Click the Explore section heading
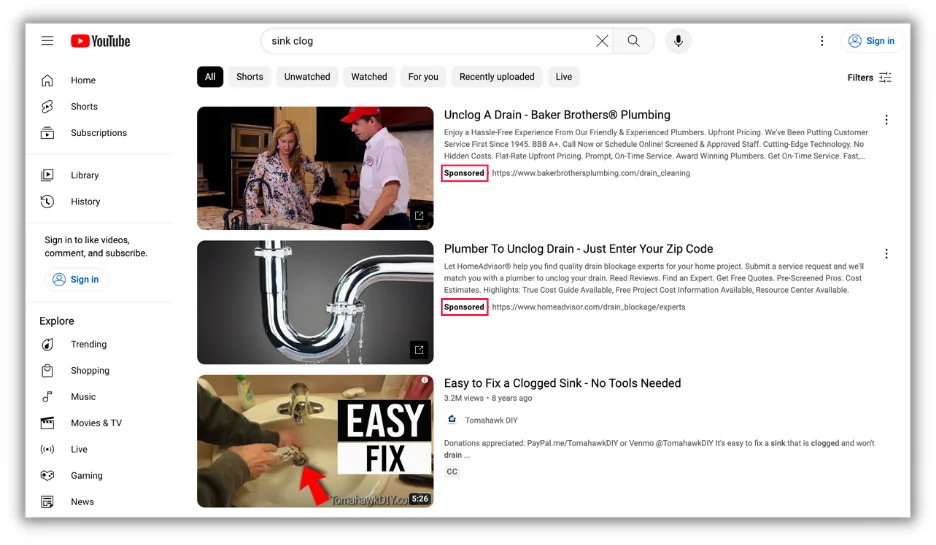936x545 pixels. [57, 321]
